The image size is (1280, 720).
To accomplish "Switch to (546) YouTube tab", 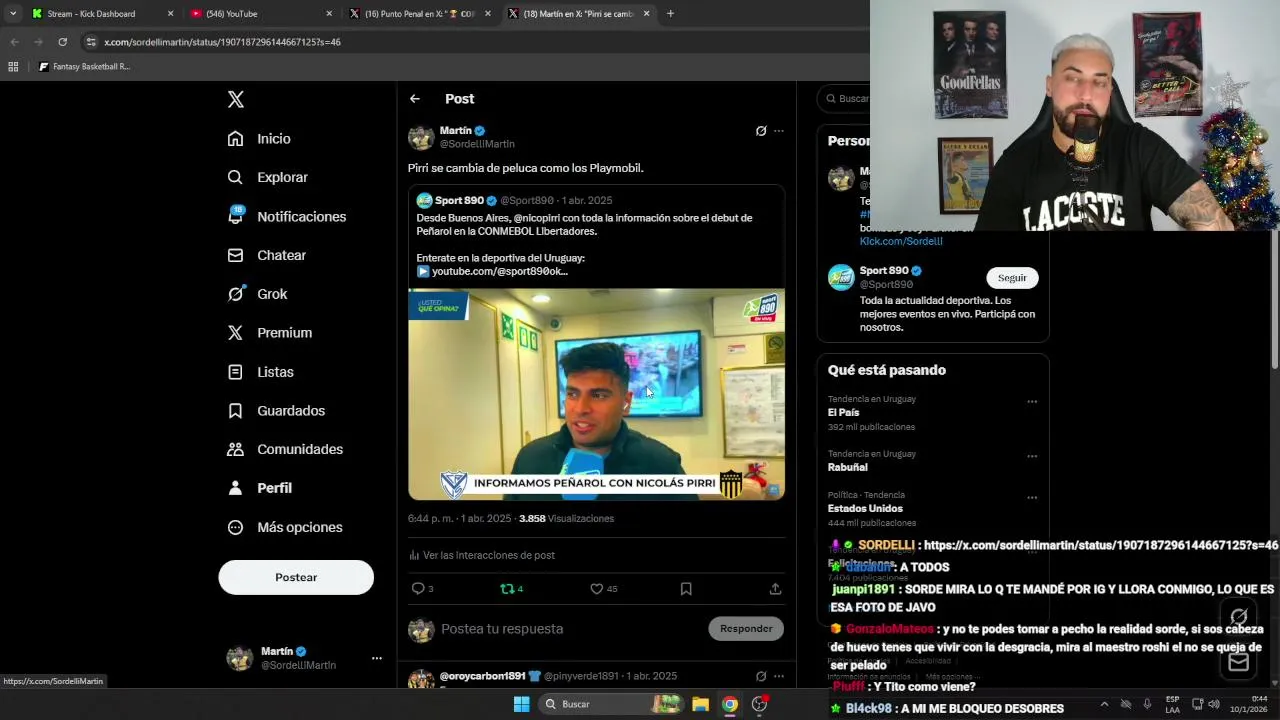I will pyautogui.click(x=262, y=14).
